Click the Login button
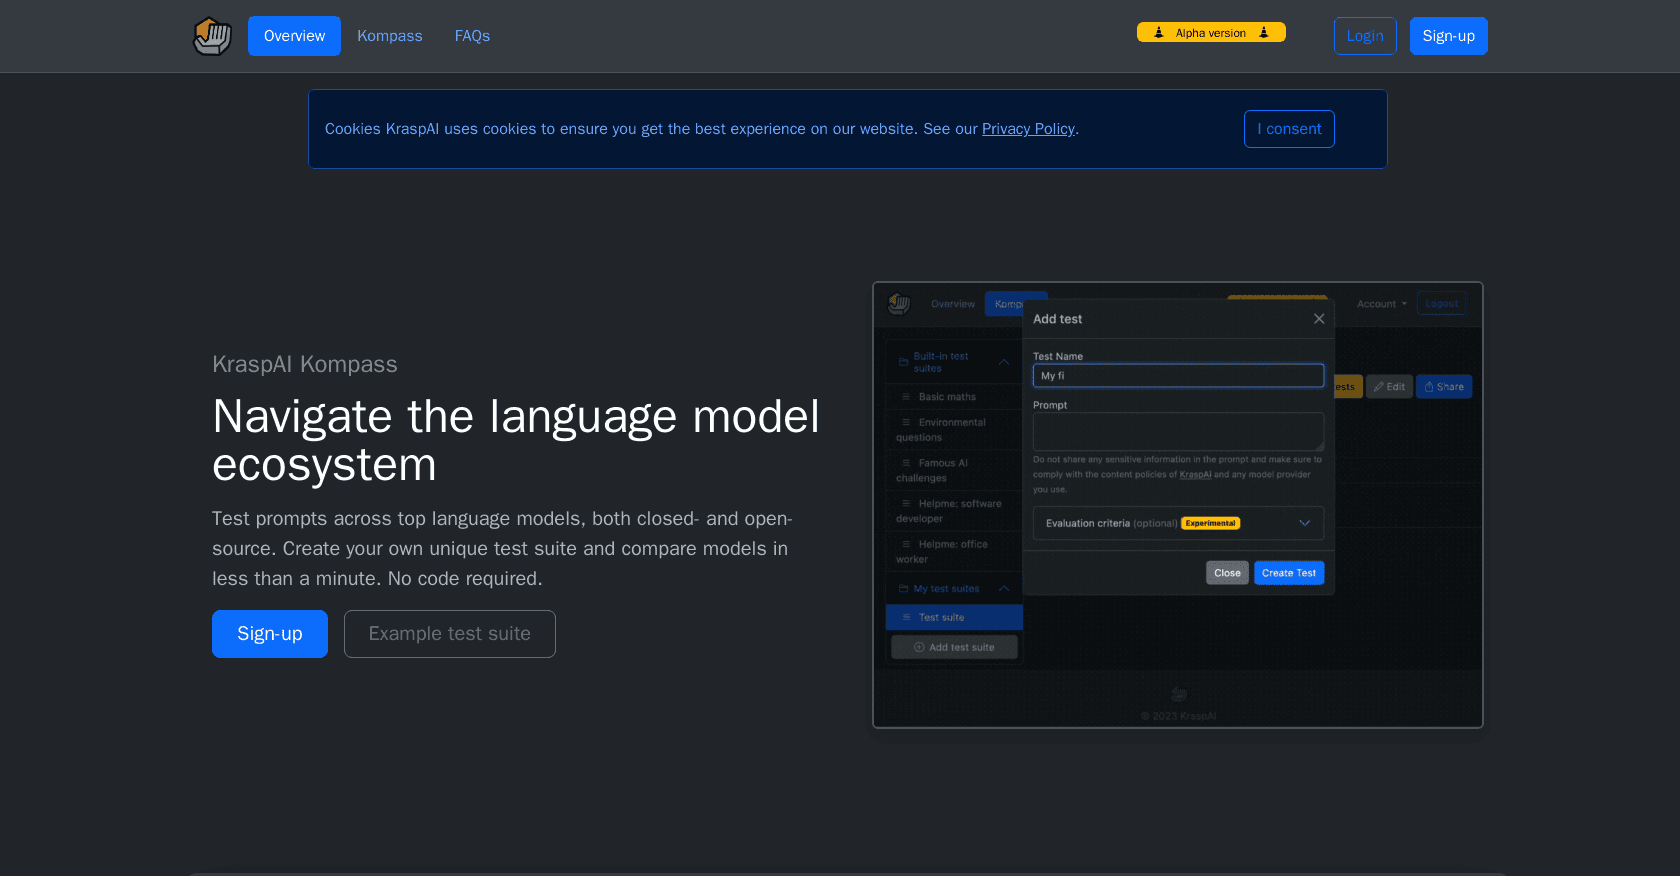The height and width of the screenshot is (876, 1680). [x=1365, y=36]
